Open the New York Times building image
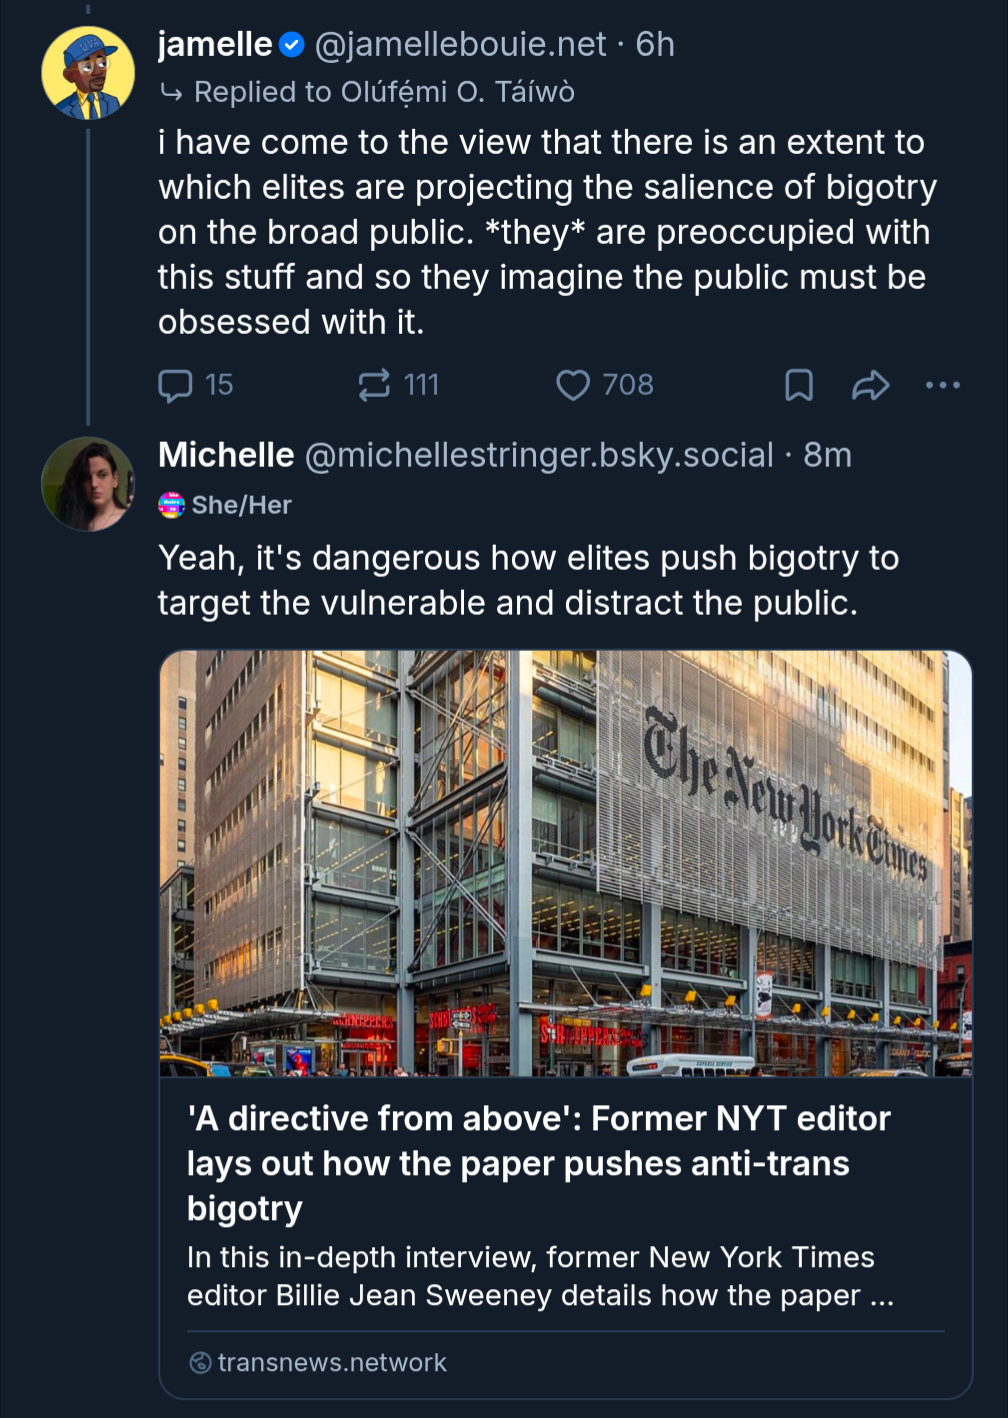 (x=565, y=863)
